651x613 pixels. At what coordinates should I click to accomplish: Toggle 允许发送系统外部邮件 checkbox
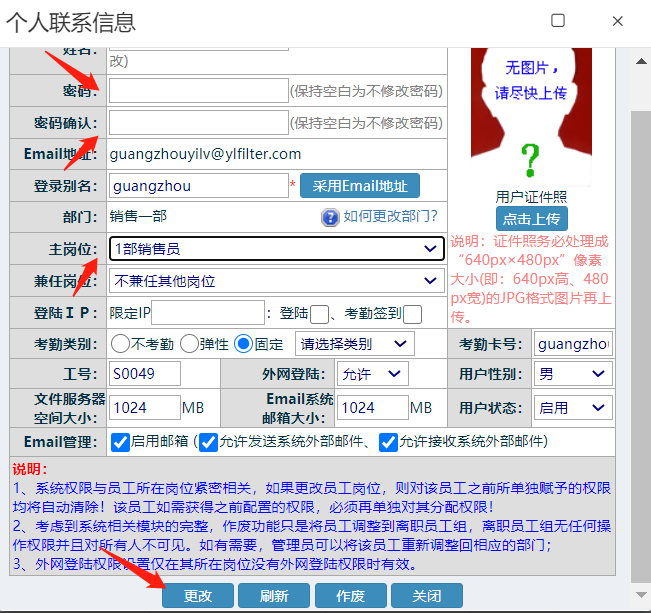click(209, 442)
